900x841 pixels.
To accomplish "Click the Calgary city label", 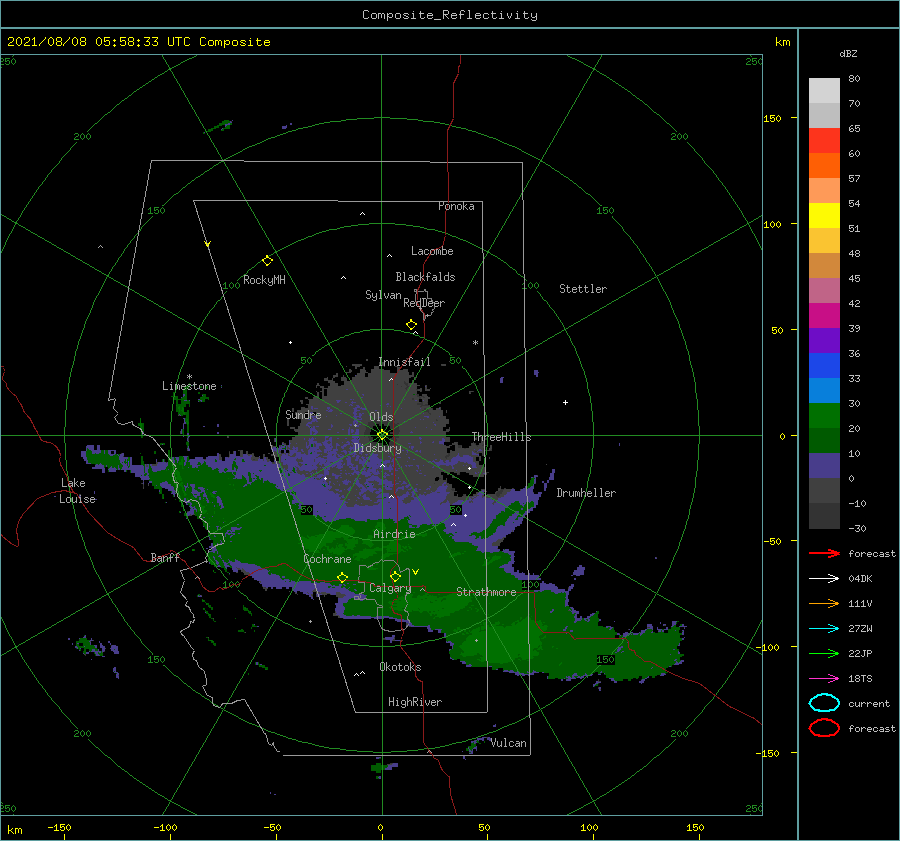I will point(390,588).
